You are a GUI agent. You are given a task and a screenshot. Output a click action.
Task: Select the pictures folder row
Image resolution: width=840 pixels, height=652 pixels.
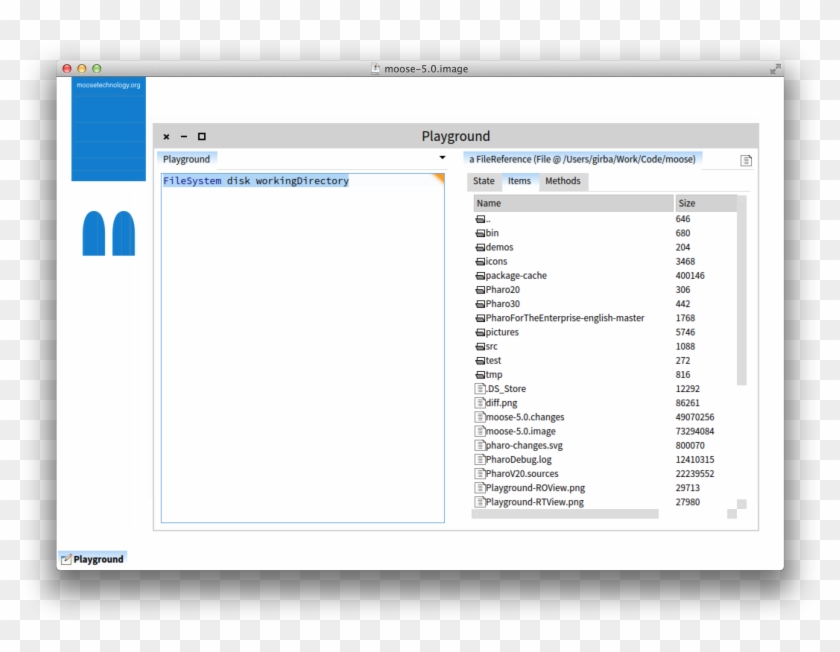(500, 331)
